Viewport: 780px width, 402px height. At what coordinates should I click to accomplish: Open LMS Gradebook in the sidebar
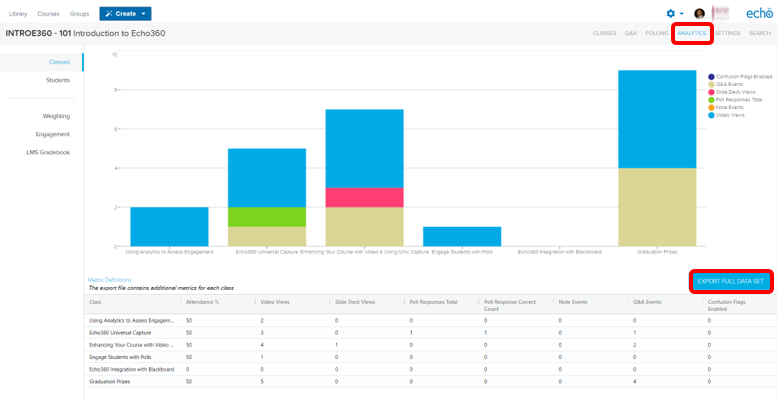point(48,153)
